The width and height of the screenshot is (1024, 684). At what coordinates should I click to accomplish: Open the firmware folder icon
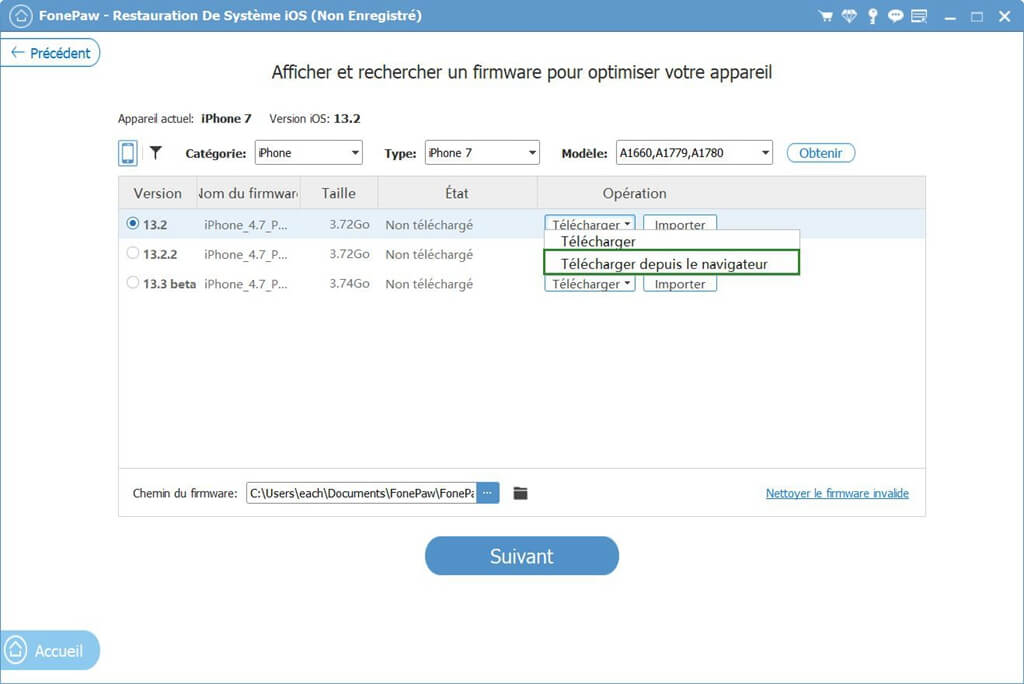(x=520, y=493)
